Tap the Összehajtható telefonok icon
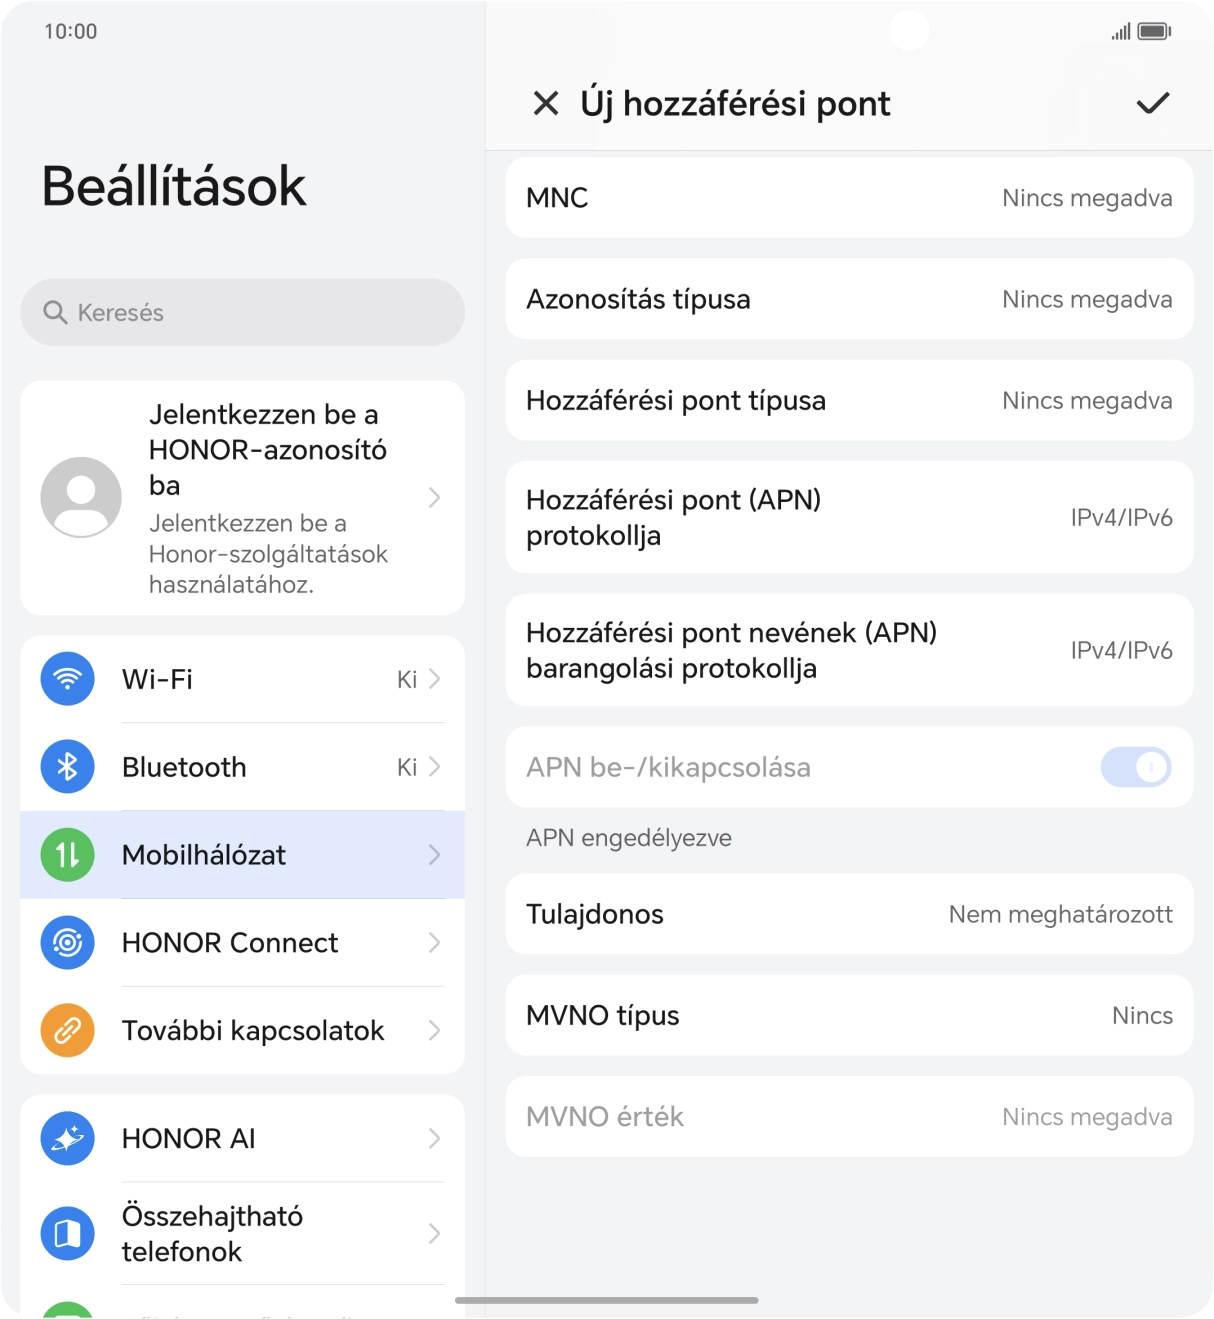Image resolution: width=1214 pixels, height=1319 pixels. tap(67, 1234)
